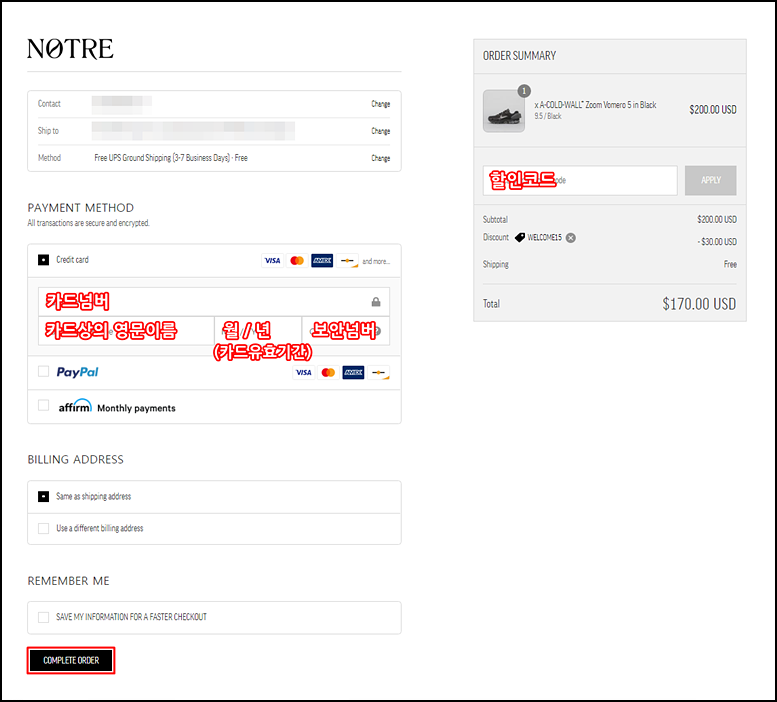Open the Vomero 5 product thumbnail
Screen dimensions: 777x702
coord(504,111)
